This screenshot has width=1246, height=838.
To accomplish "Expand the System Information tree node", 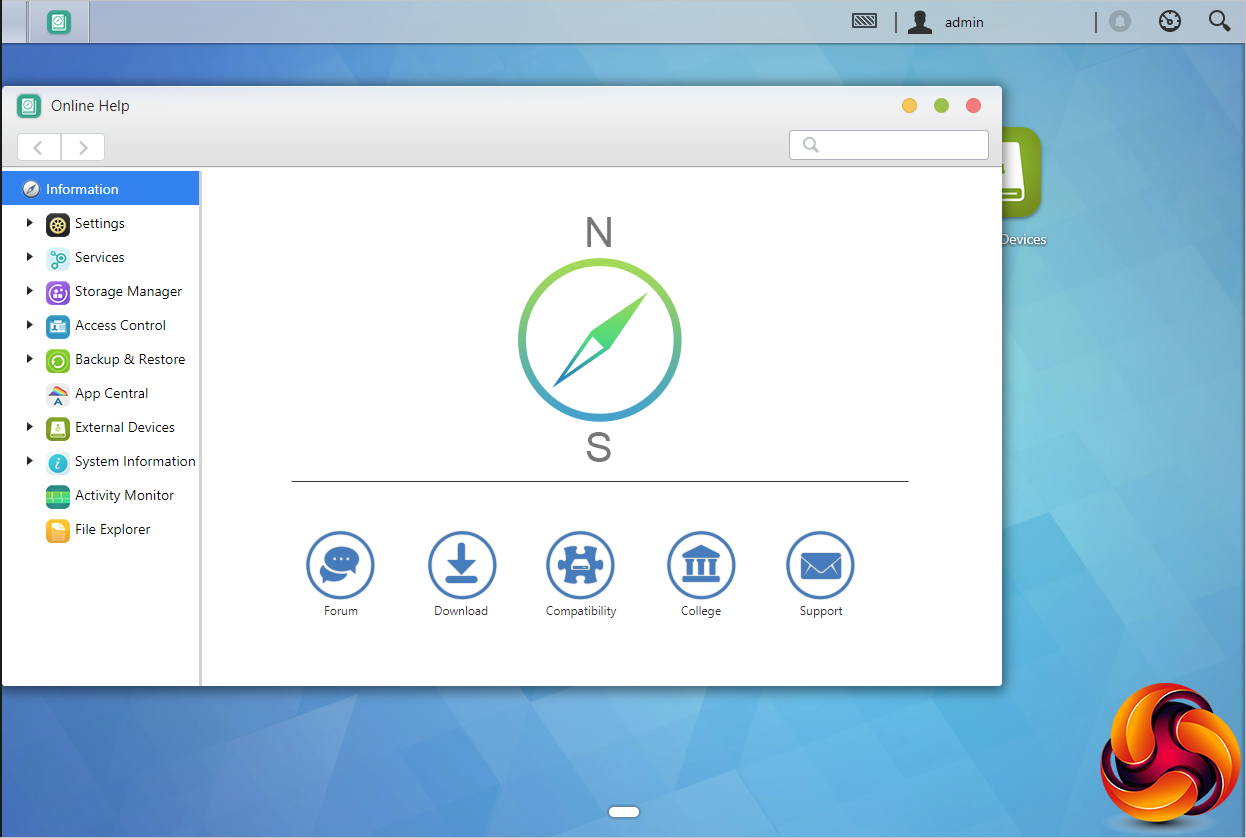I will [30, 461].
